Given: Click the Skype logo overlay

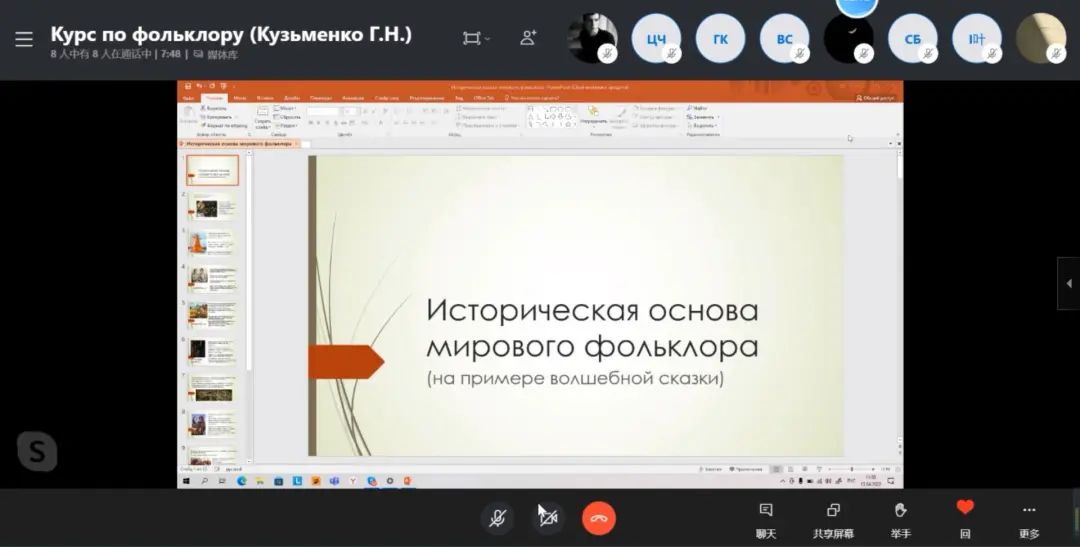Looking at the screenshot, I should pyautogui.click(x=37, y=452).
